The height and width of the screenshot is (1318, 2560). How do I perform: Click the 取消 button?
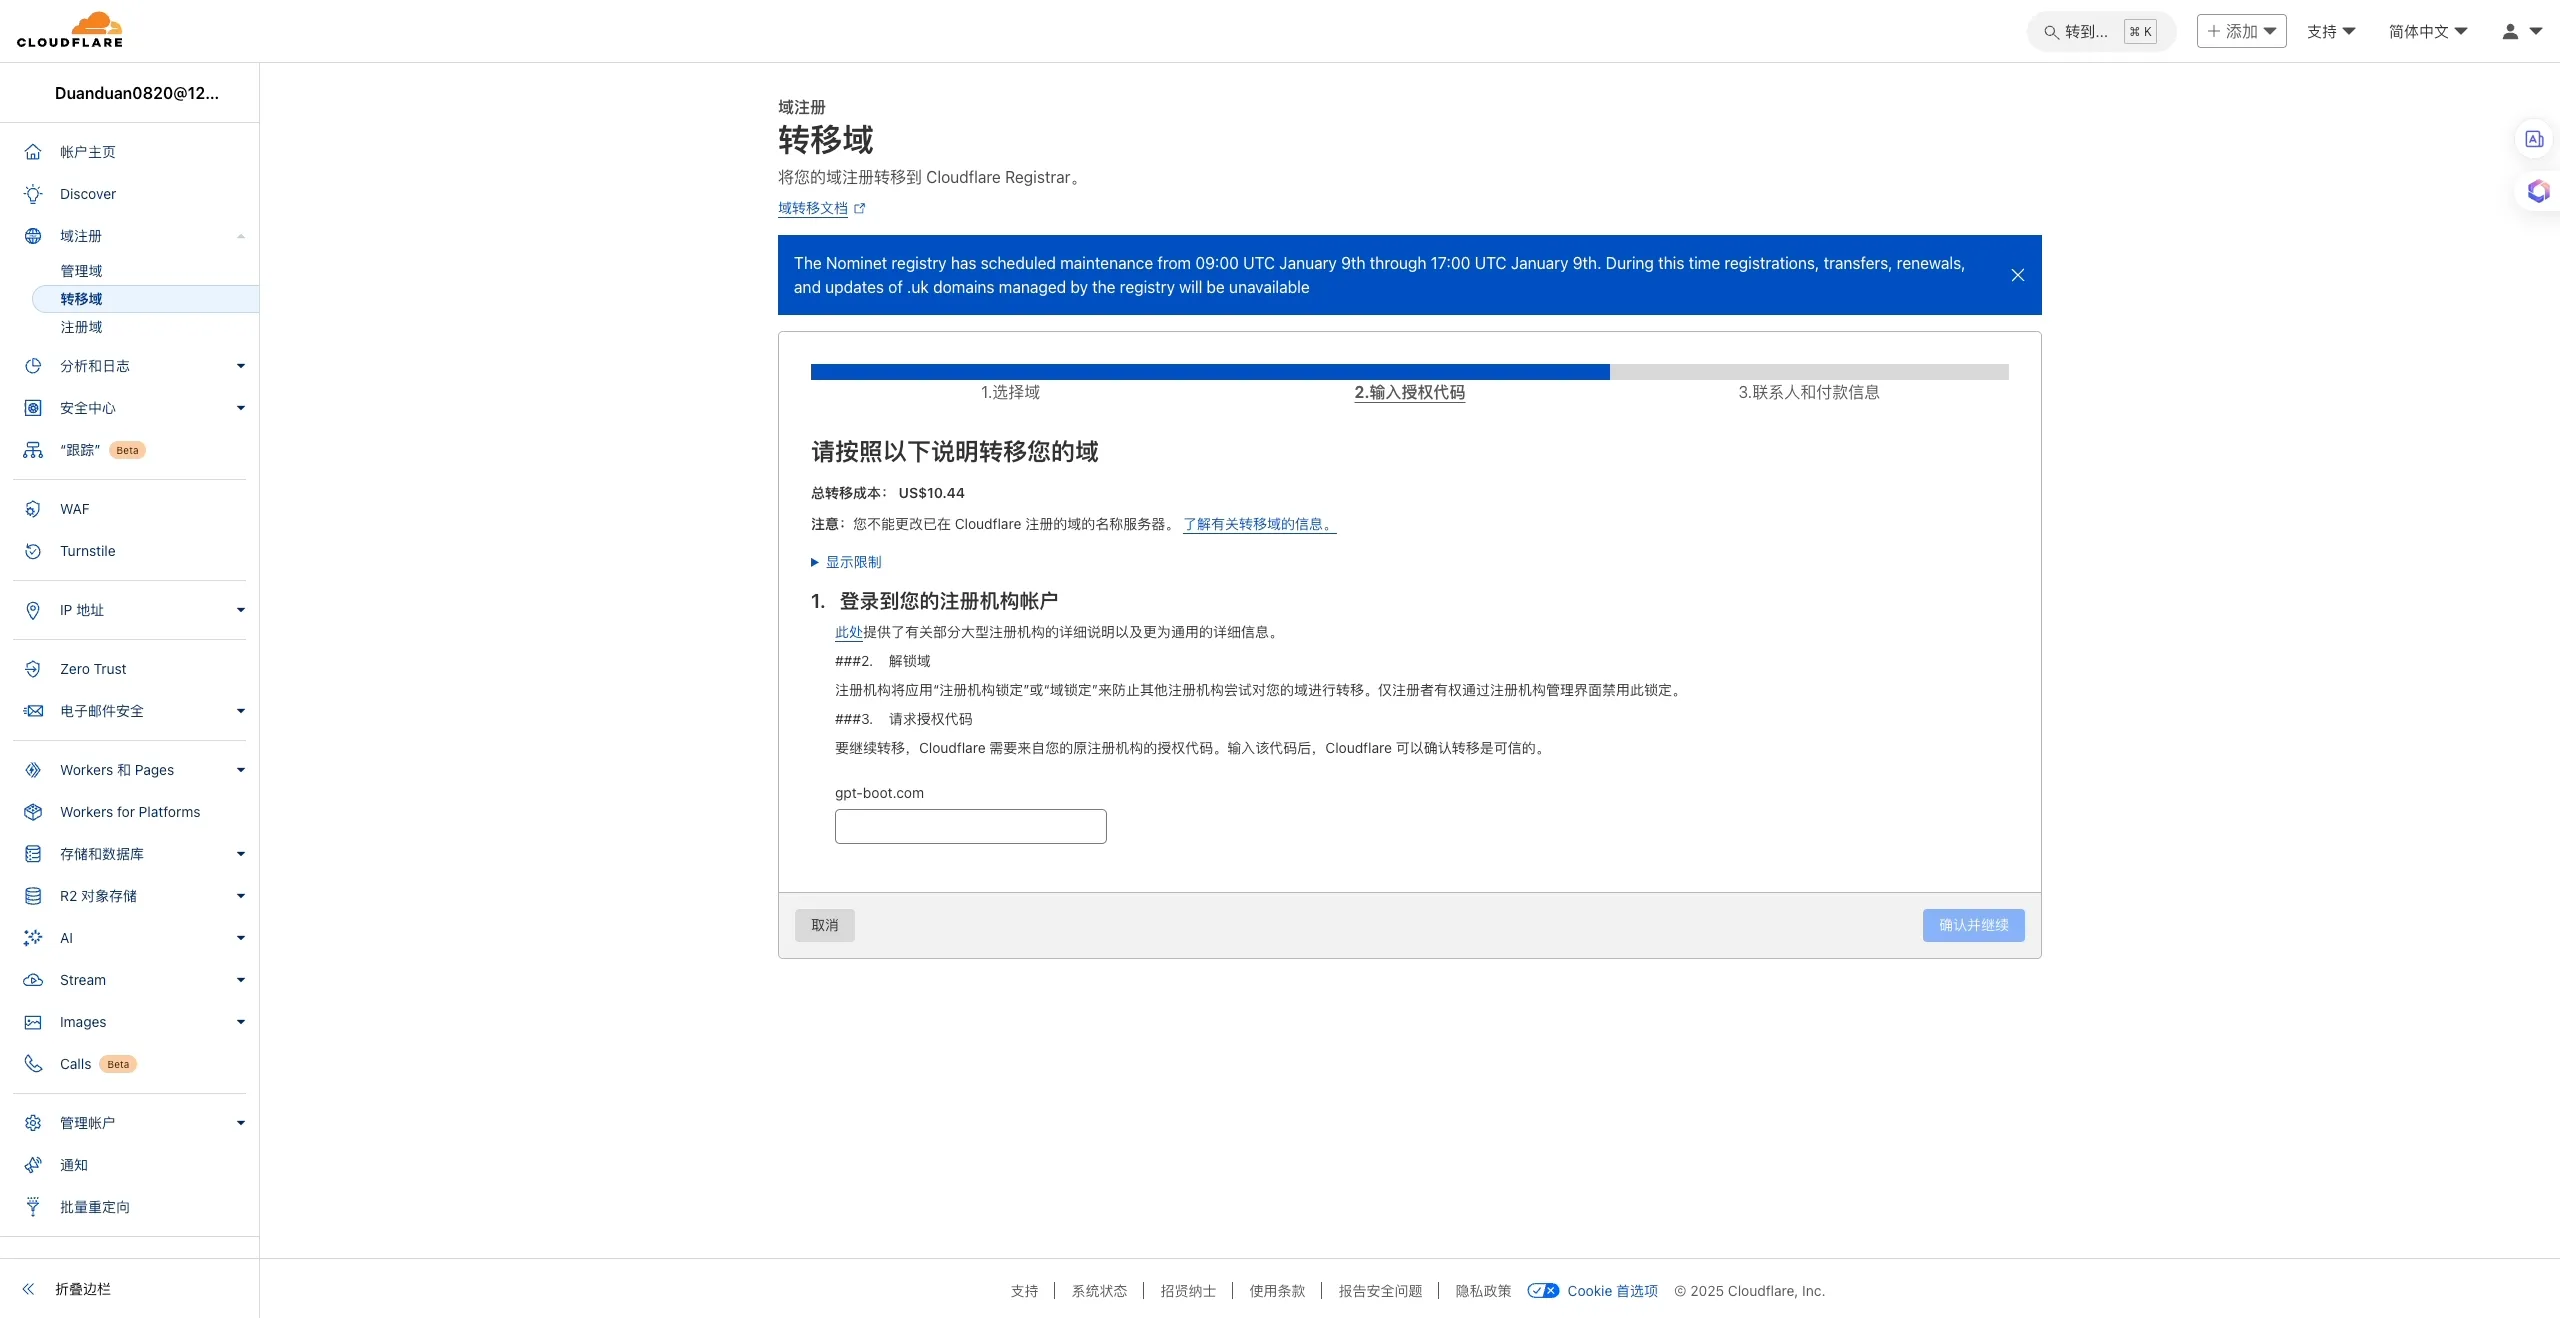[824, 925]
